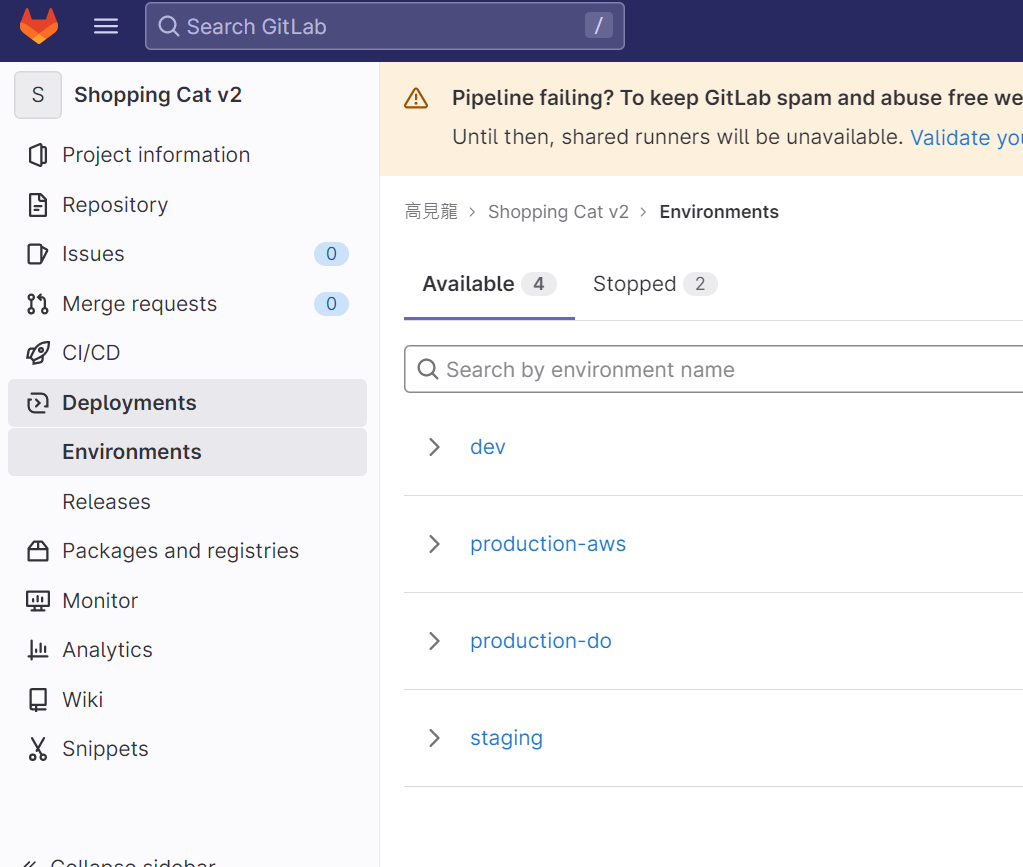
Task: Click the Merge requests count badge
Action: (x=331, y=304)
